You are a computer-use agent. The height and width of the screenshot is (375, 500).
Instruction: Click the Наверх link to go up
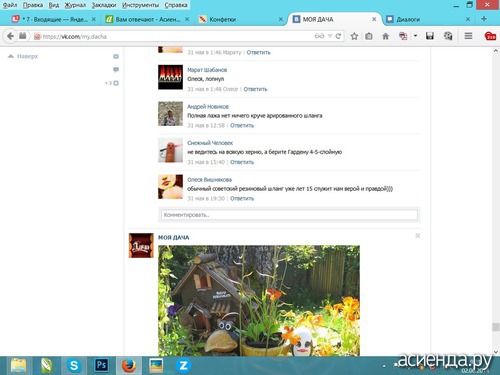[x=27, y=56]
